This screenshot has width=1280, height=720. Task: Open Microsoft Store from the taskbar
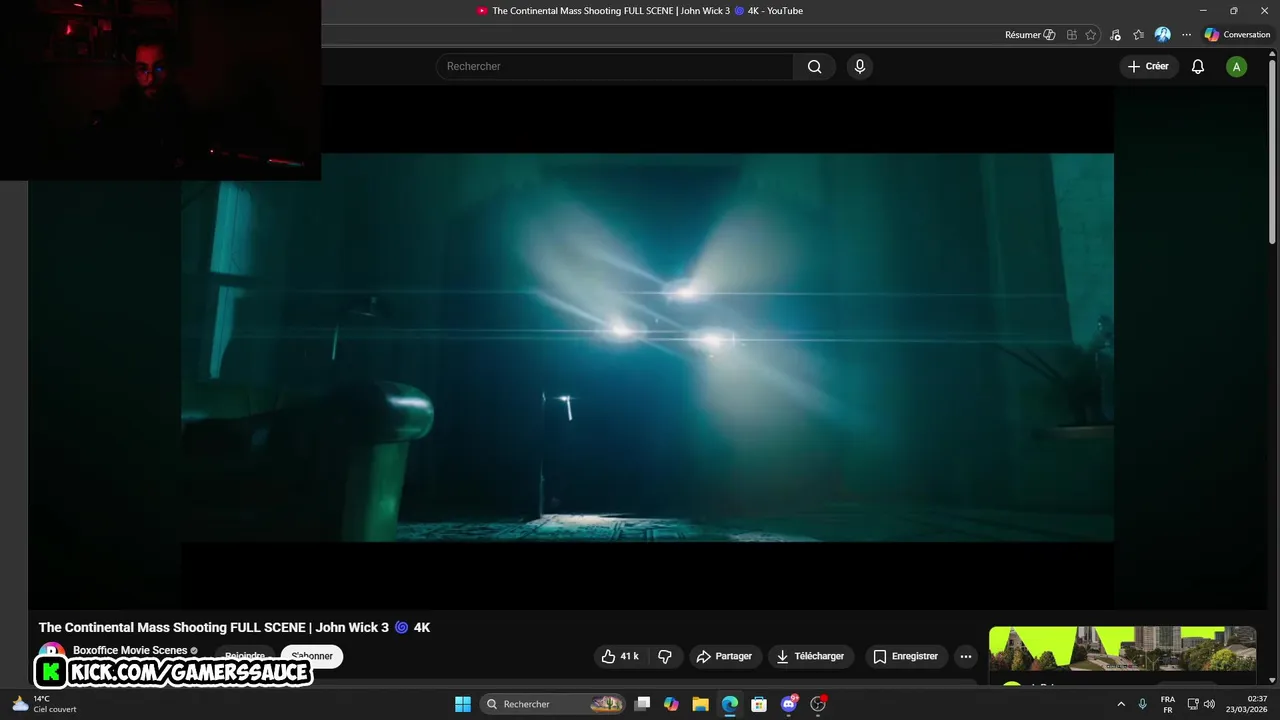pyautogui.click(x=759, y=704)
